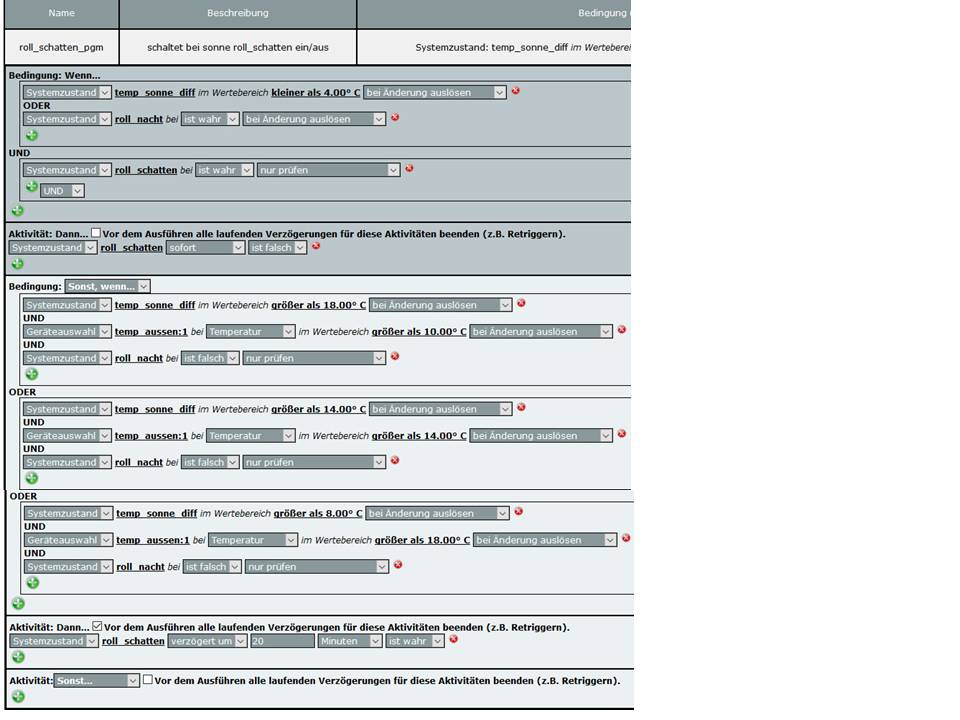Open trigger dropdown for temp_aussen größer als 18.00°
Viewport: 960px width, 720px height.
545,540
